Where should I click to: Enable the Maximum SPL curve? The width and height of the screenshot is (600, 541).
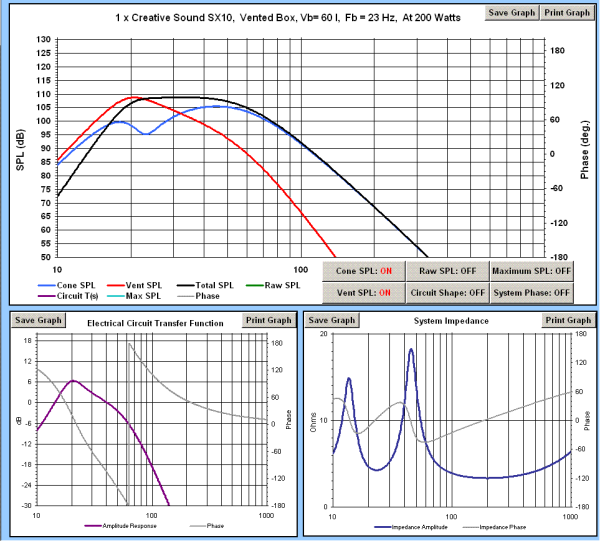(x=534, y=271)
